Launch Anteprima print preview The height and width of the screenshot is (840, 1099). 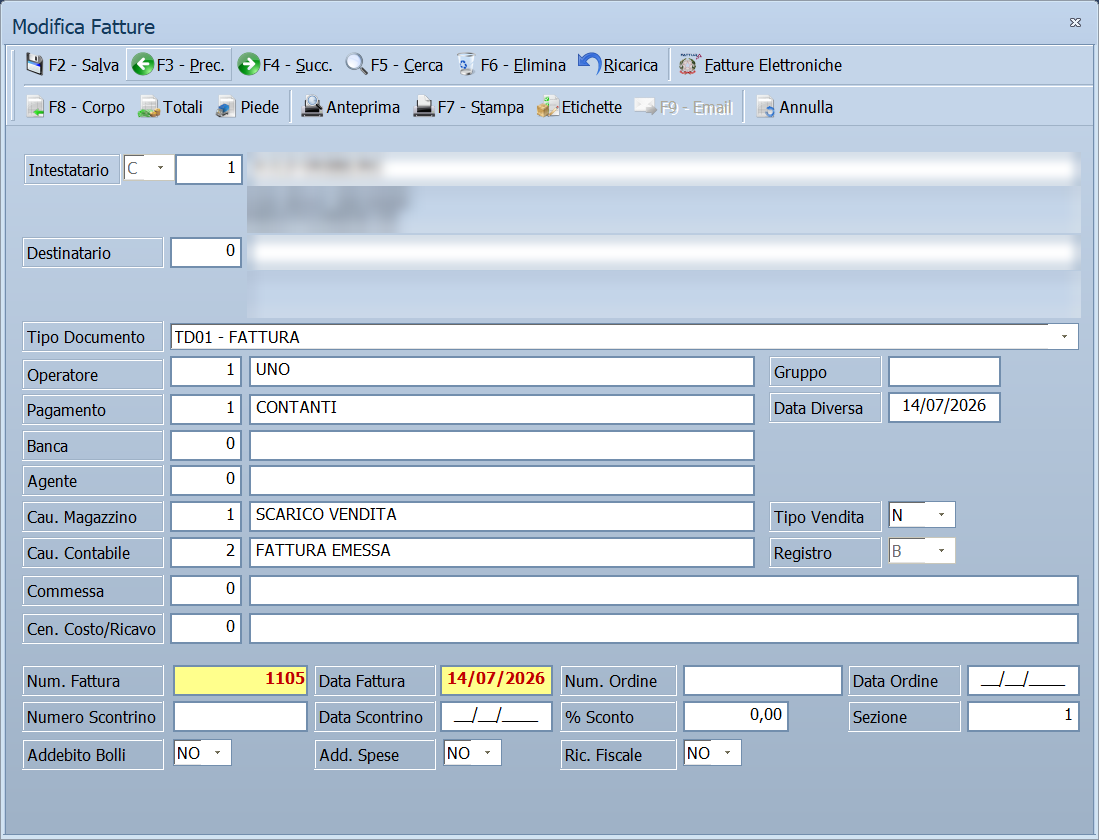350,107
